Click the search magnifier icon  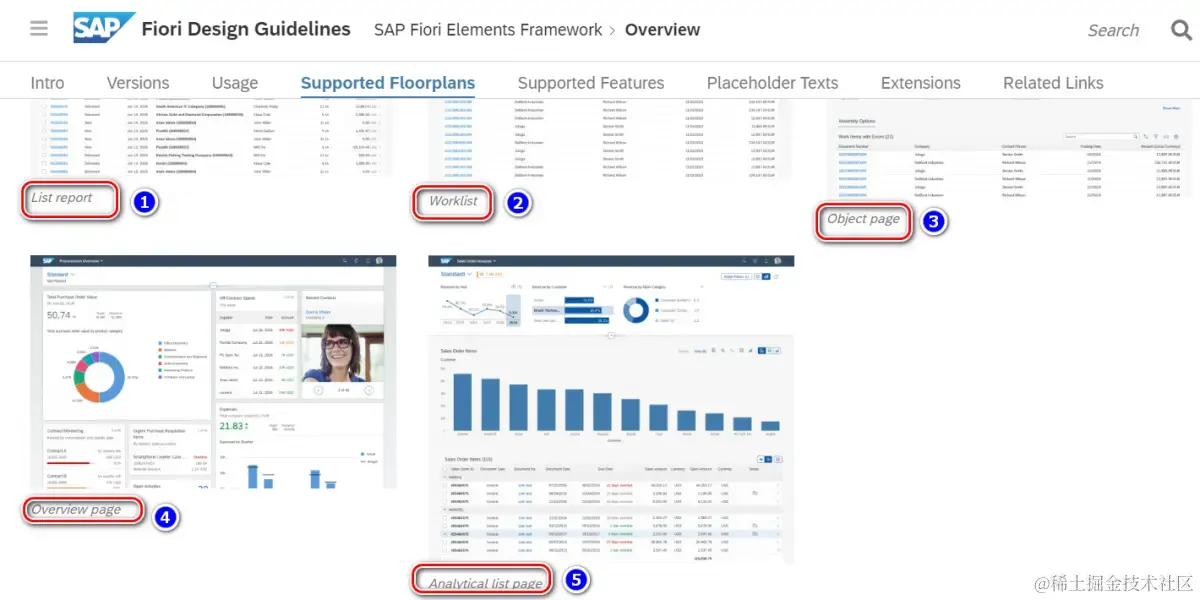[x=1182, y=30]
